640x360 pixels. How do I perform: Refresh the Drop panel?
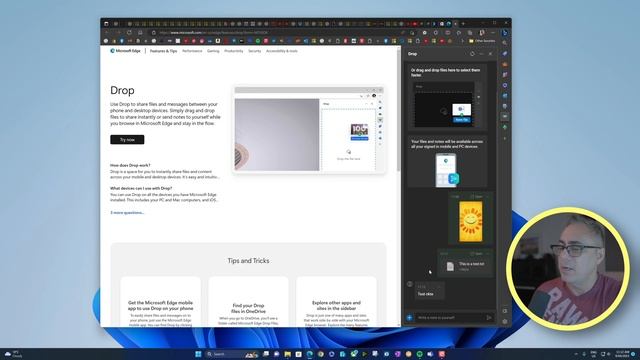click(x=472, y=54)
